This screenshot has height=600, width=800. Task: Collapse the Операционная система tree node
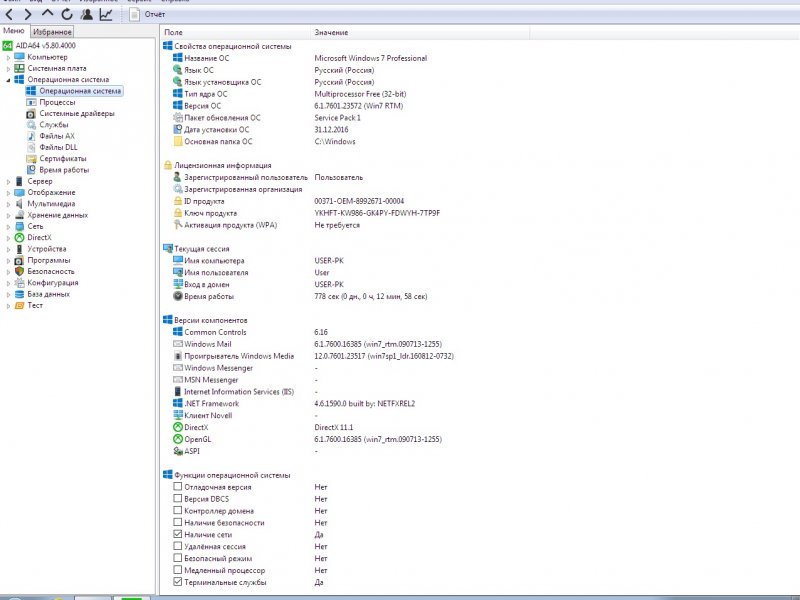pyautogui.click(x=8, y=80)
